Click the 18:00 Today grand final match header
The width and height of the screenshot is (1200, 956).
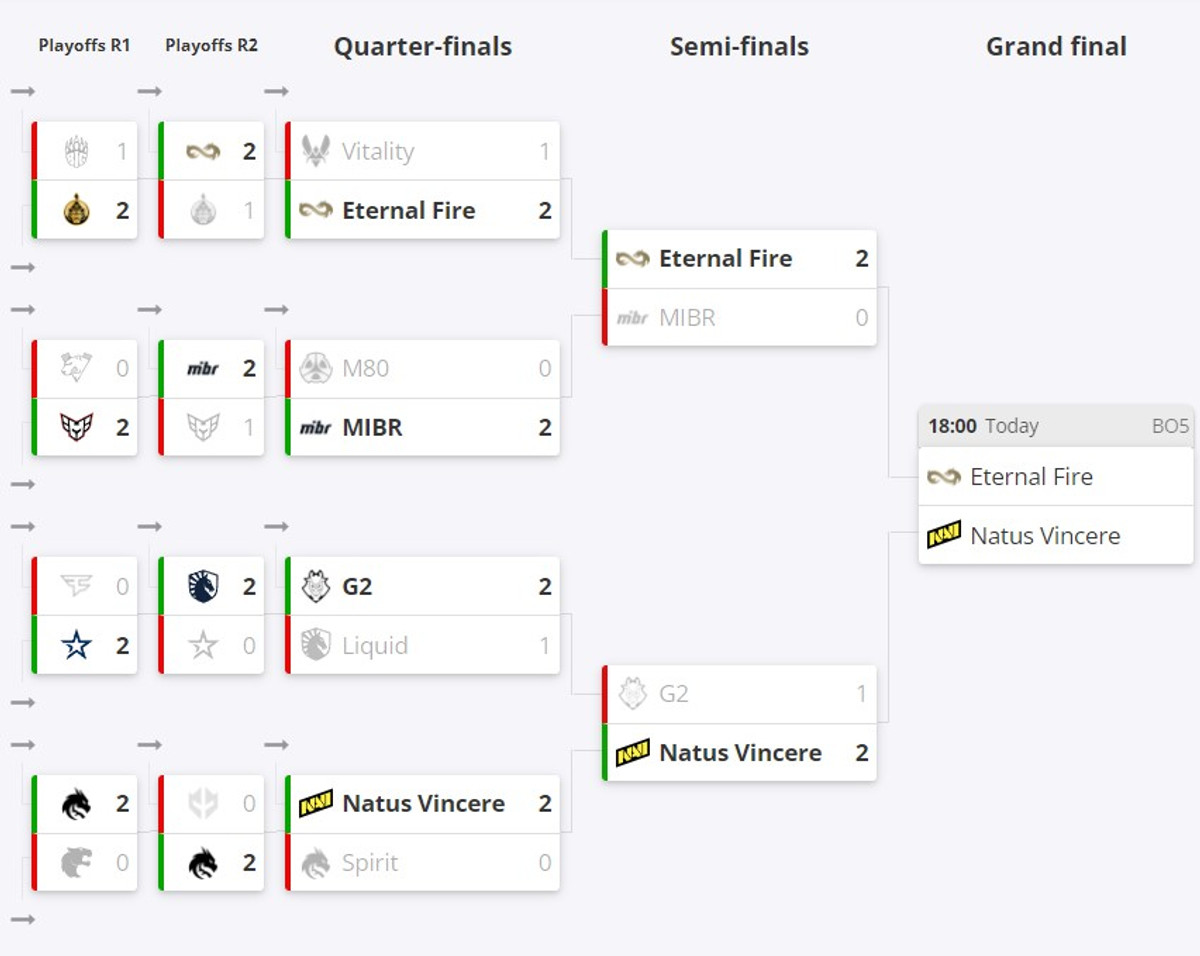(x=1055, y=426)
